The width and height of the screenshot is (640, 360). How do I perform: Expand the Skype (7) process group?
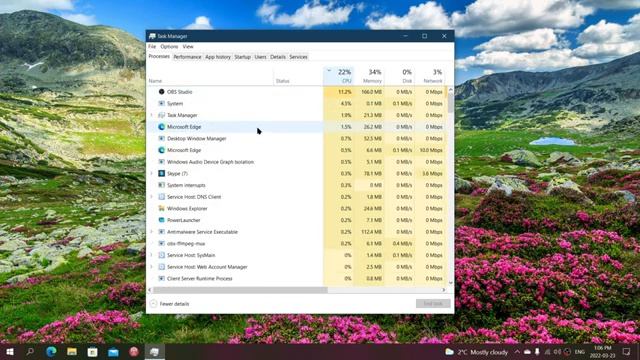pos(152,173)
